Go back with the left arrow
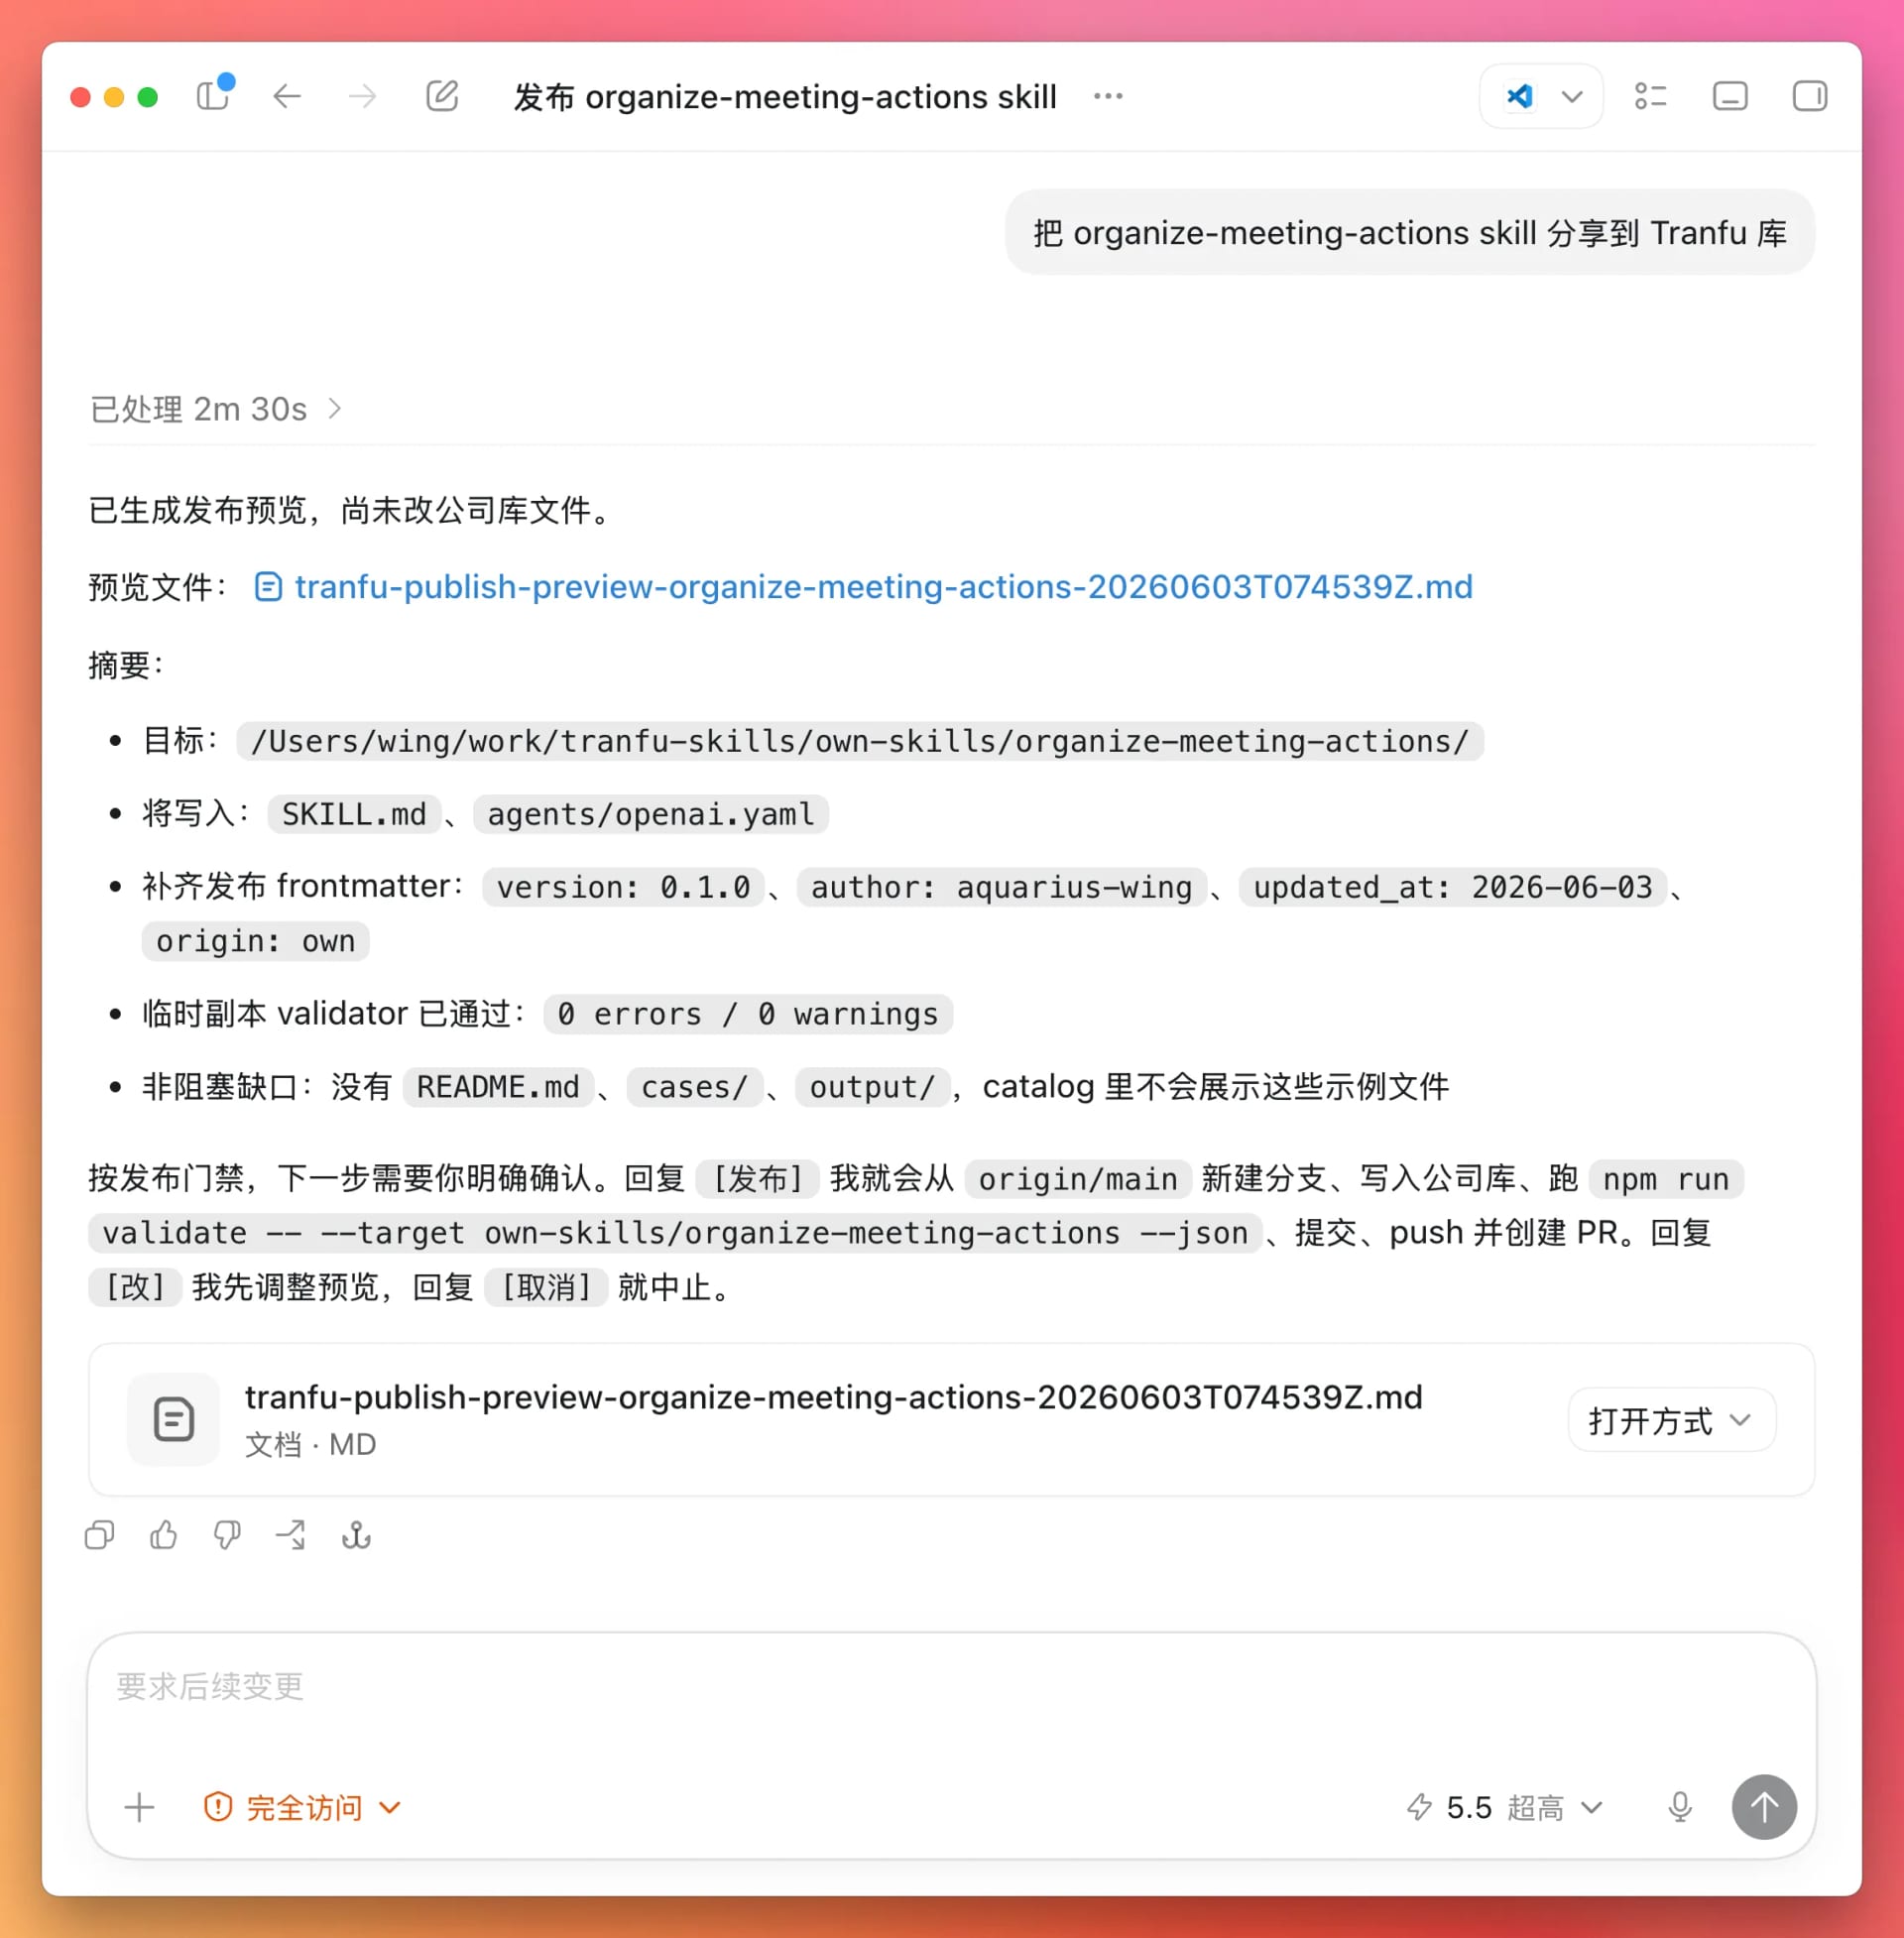This screenshot has height=1938, width=1904. (287, 96)
